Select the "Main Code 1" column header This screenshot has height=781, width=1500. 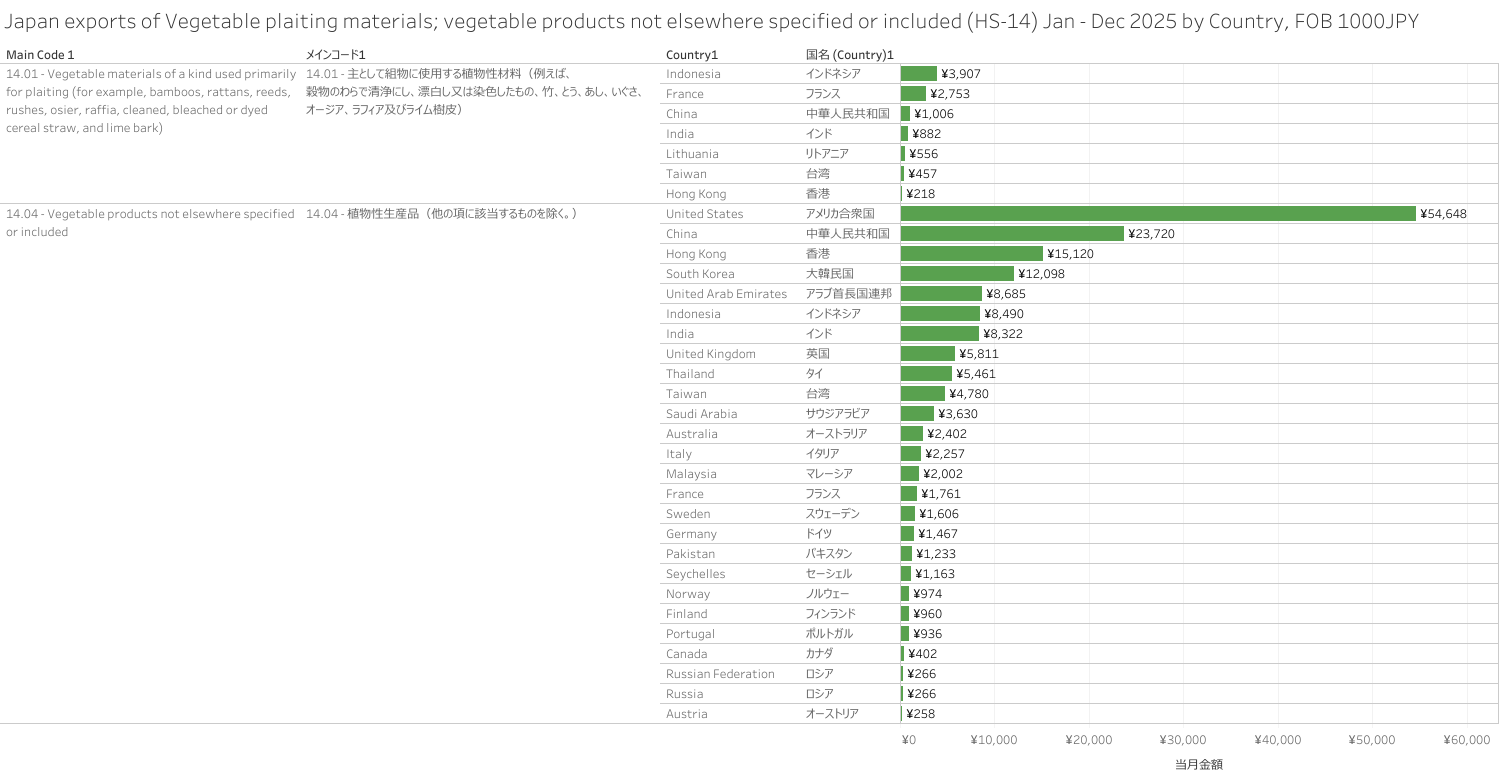click(x=40, y=54)
